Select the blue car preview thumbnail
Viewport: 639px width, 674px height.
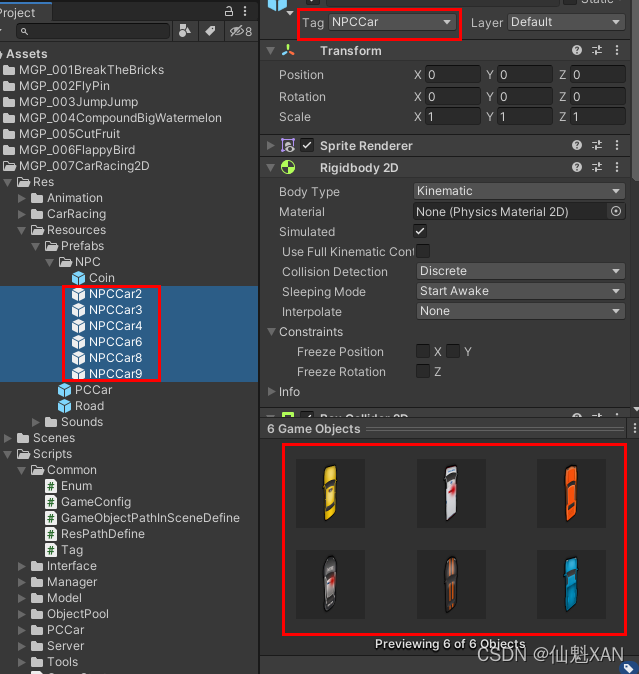[571, 584]
